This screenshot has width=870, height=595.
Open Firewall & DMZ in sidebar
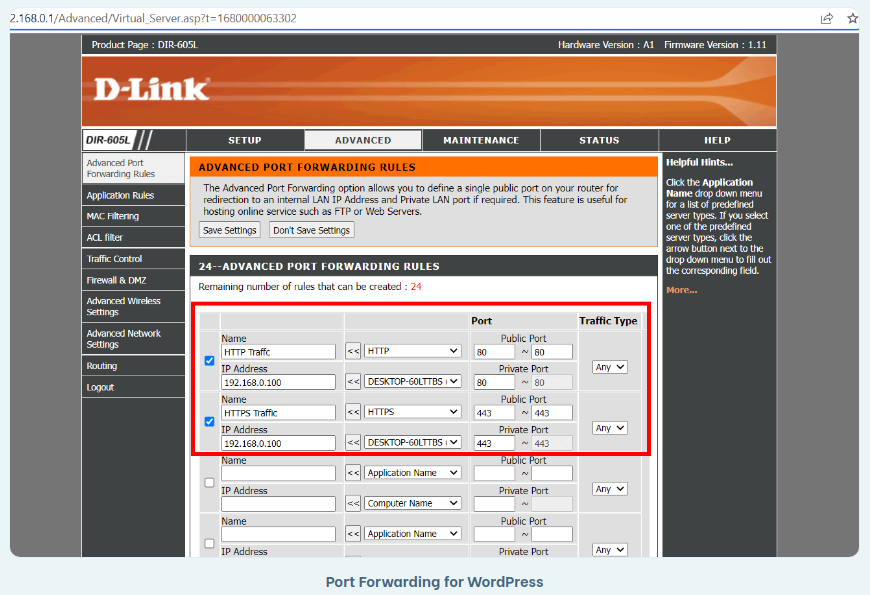133,280
